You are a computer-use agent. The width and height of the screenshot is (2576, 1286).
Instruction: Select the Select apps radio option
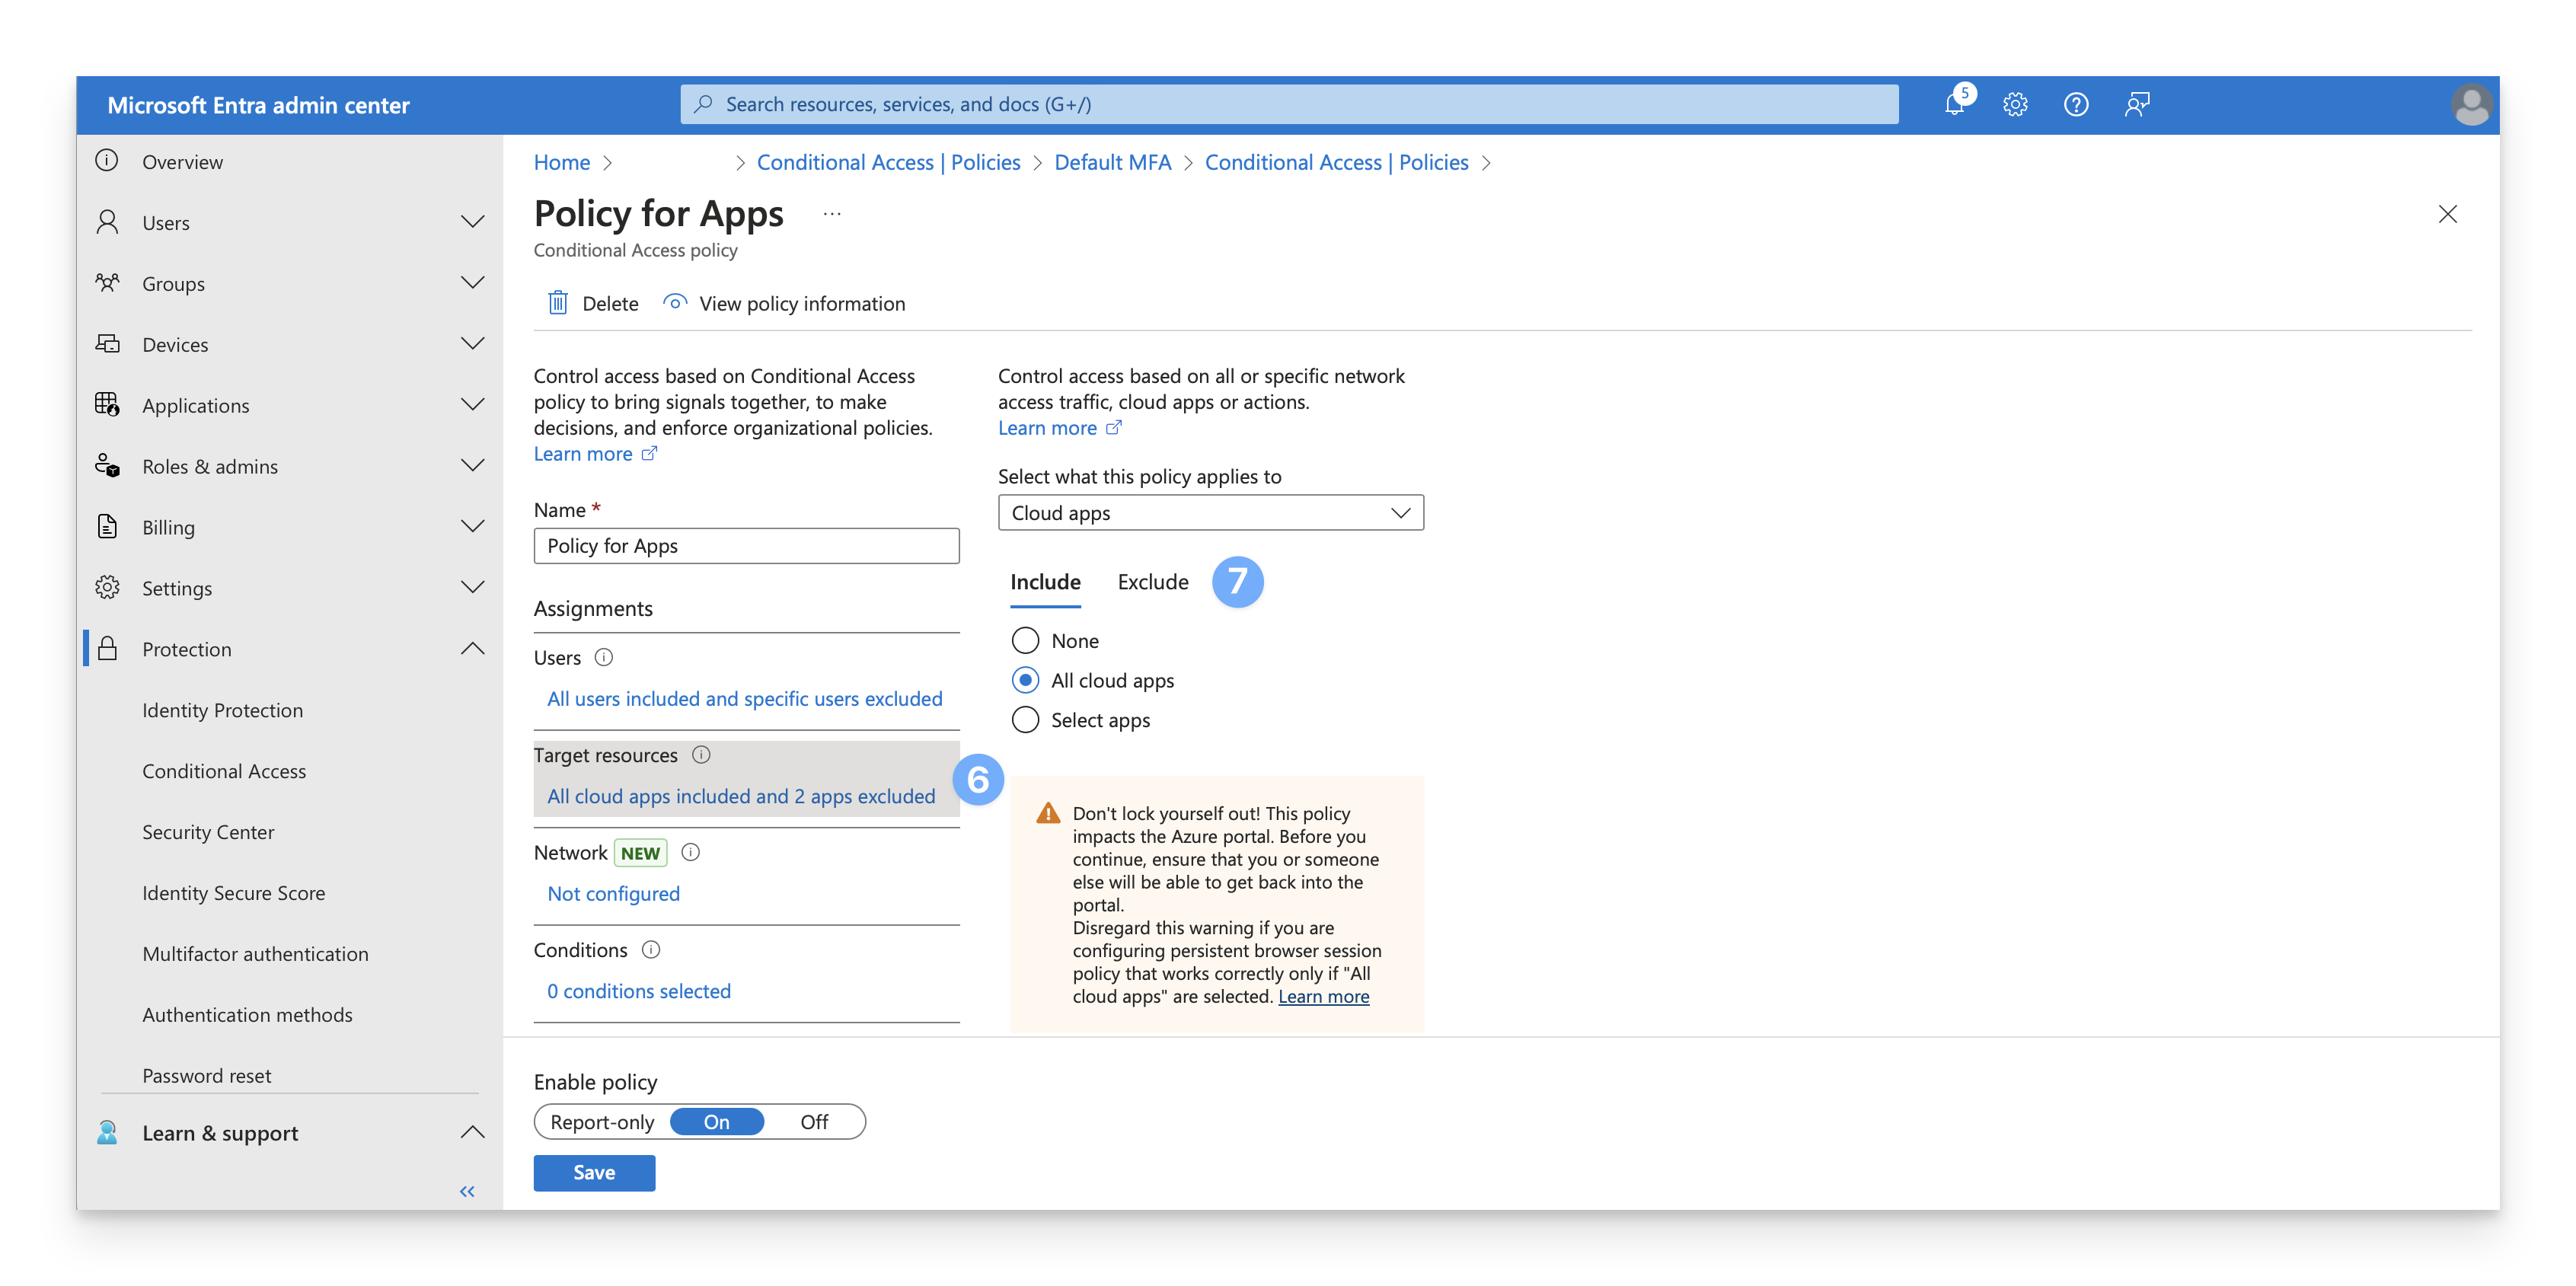pyautogui.click(x=1025, y=720)
